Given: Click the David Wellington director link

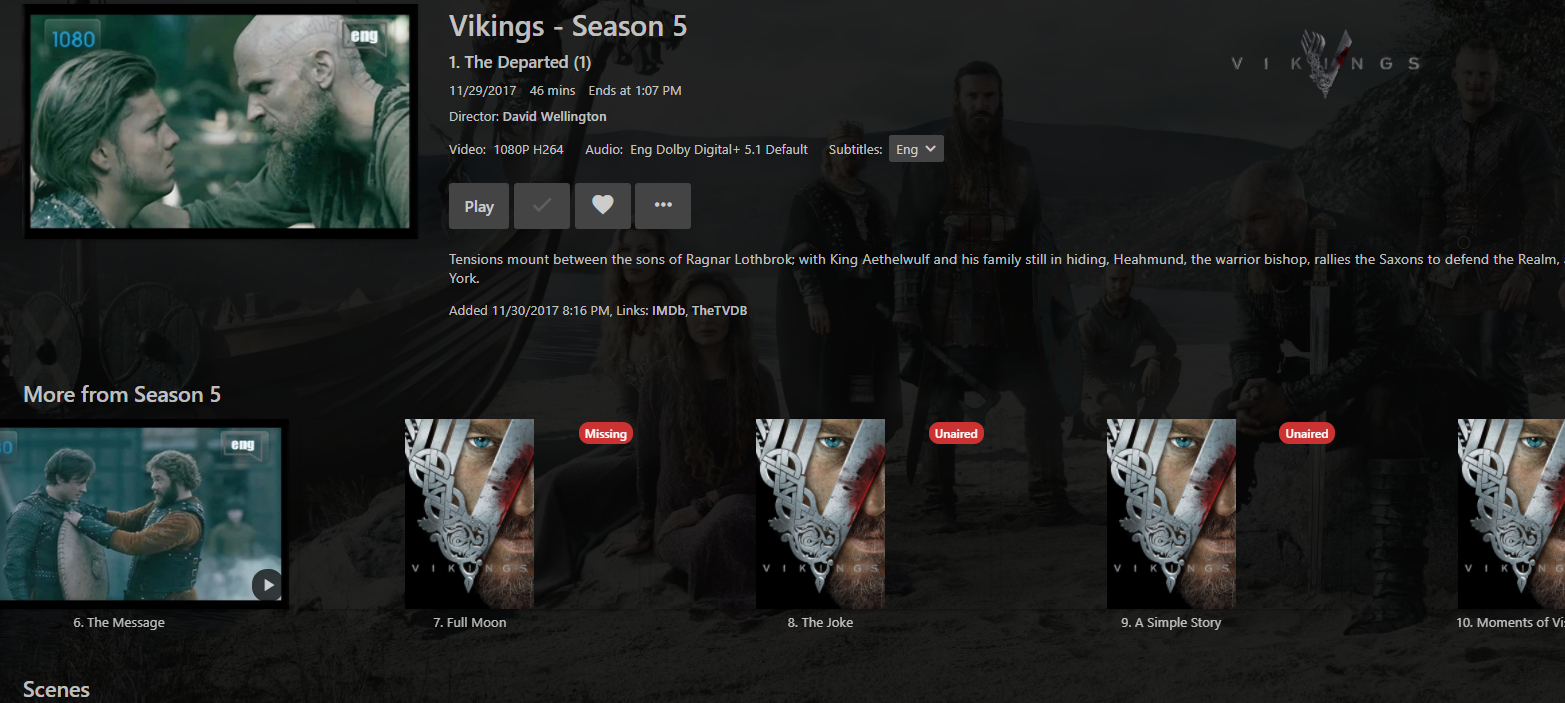Looking at the screenshot, I should click(554, 117).
